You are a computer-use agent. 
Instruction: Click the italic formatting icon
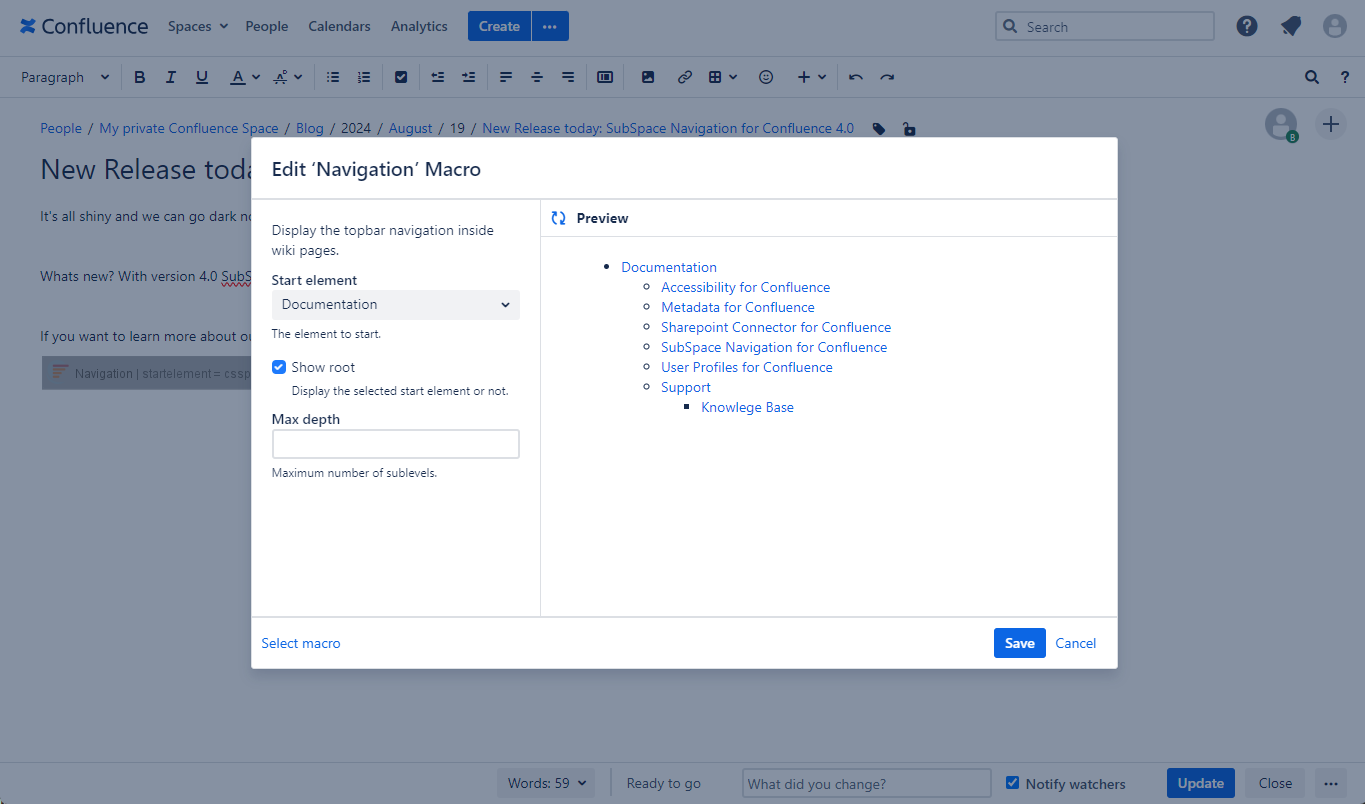click(x=171, y=77)
